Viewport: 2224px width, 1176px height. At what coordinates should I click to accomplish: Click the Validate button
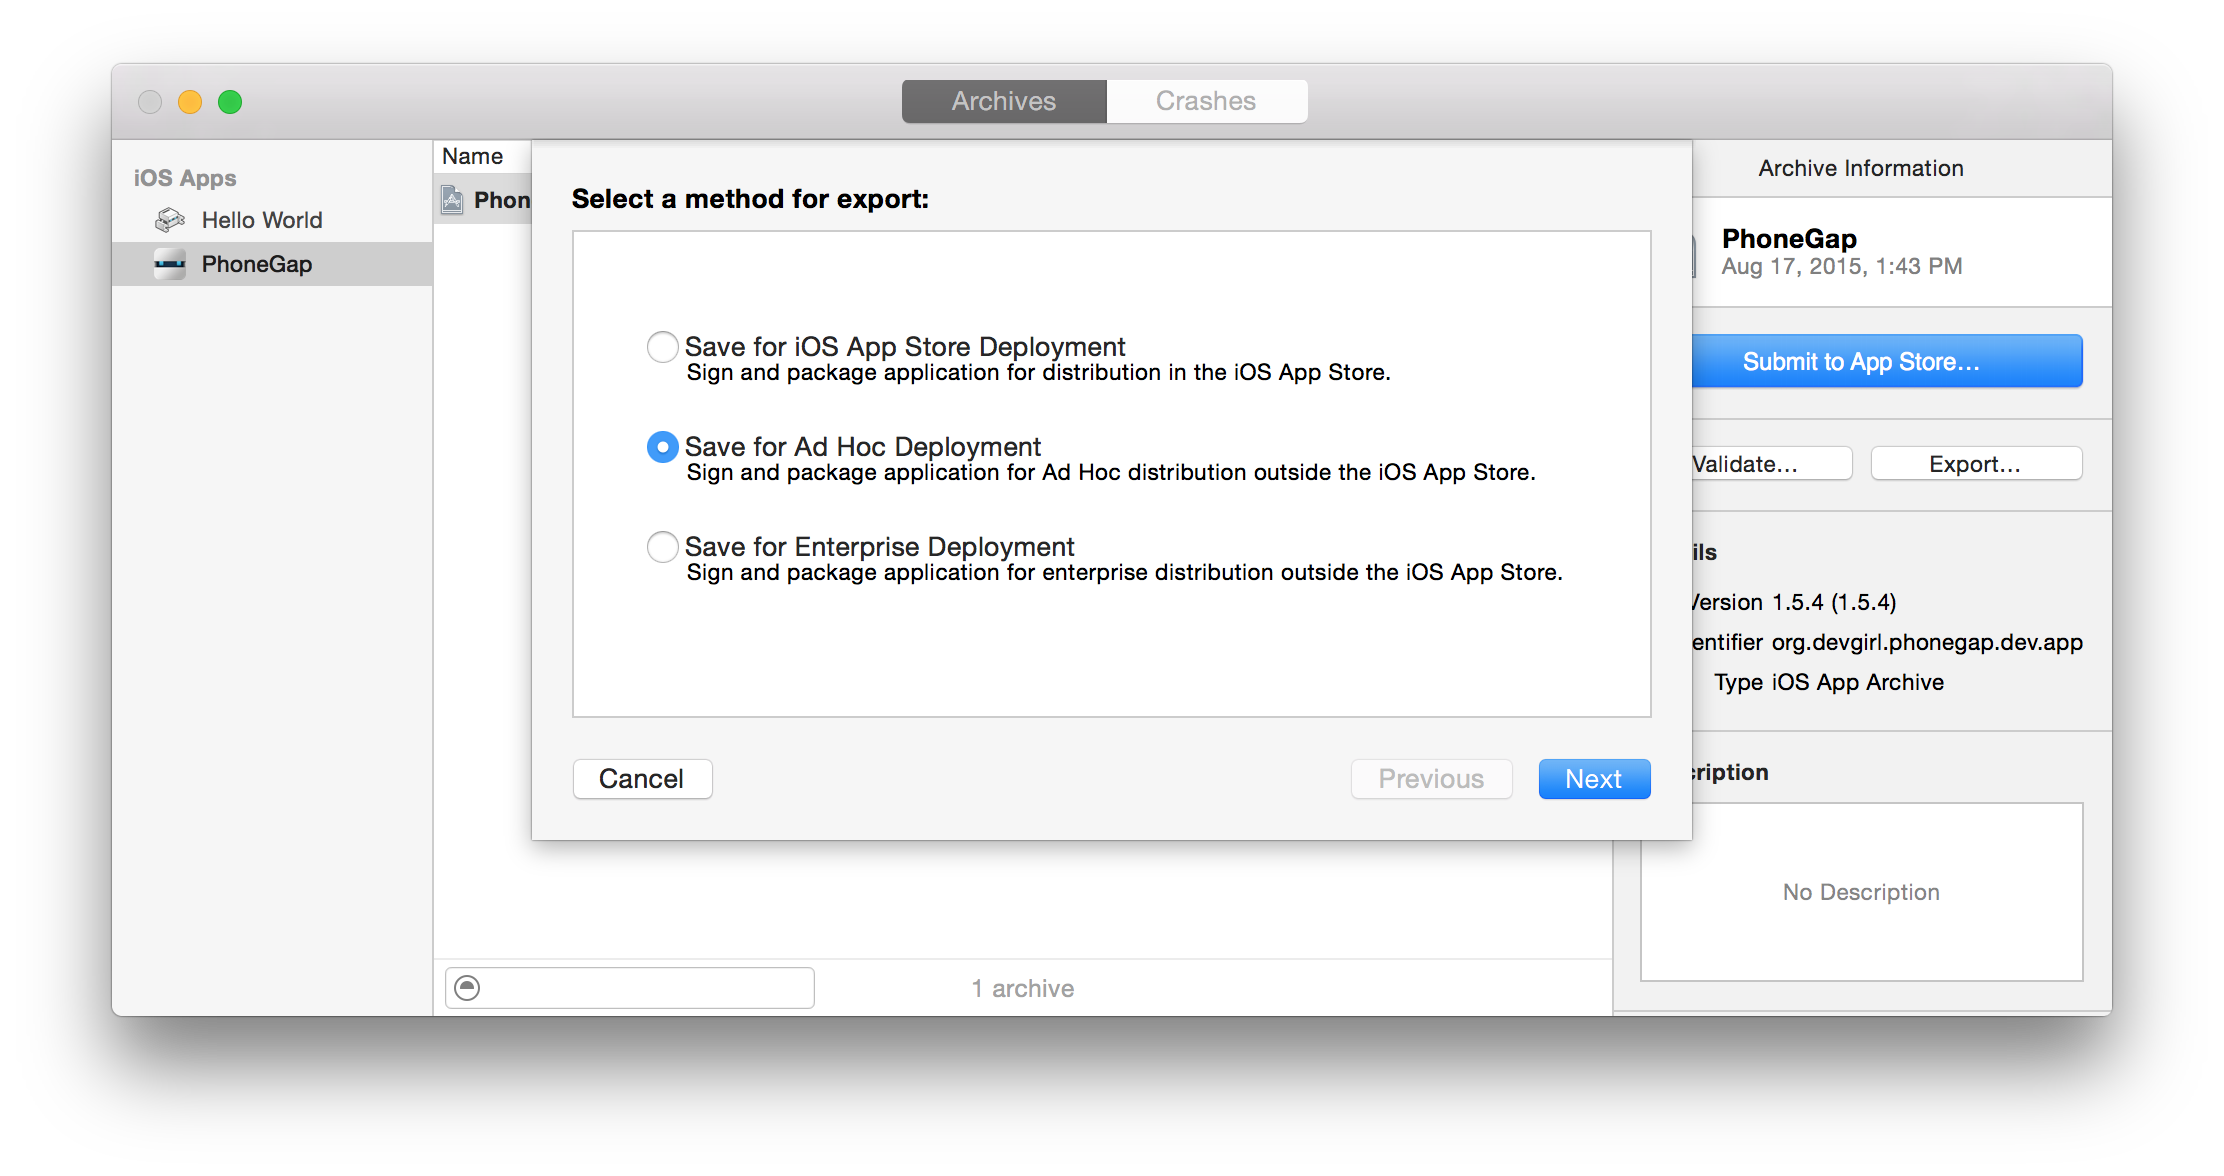[x=1771, y=464]
